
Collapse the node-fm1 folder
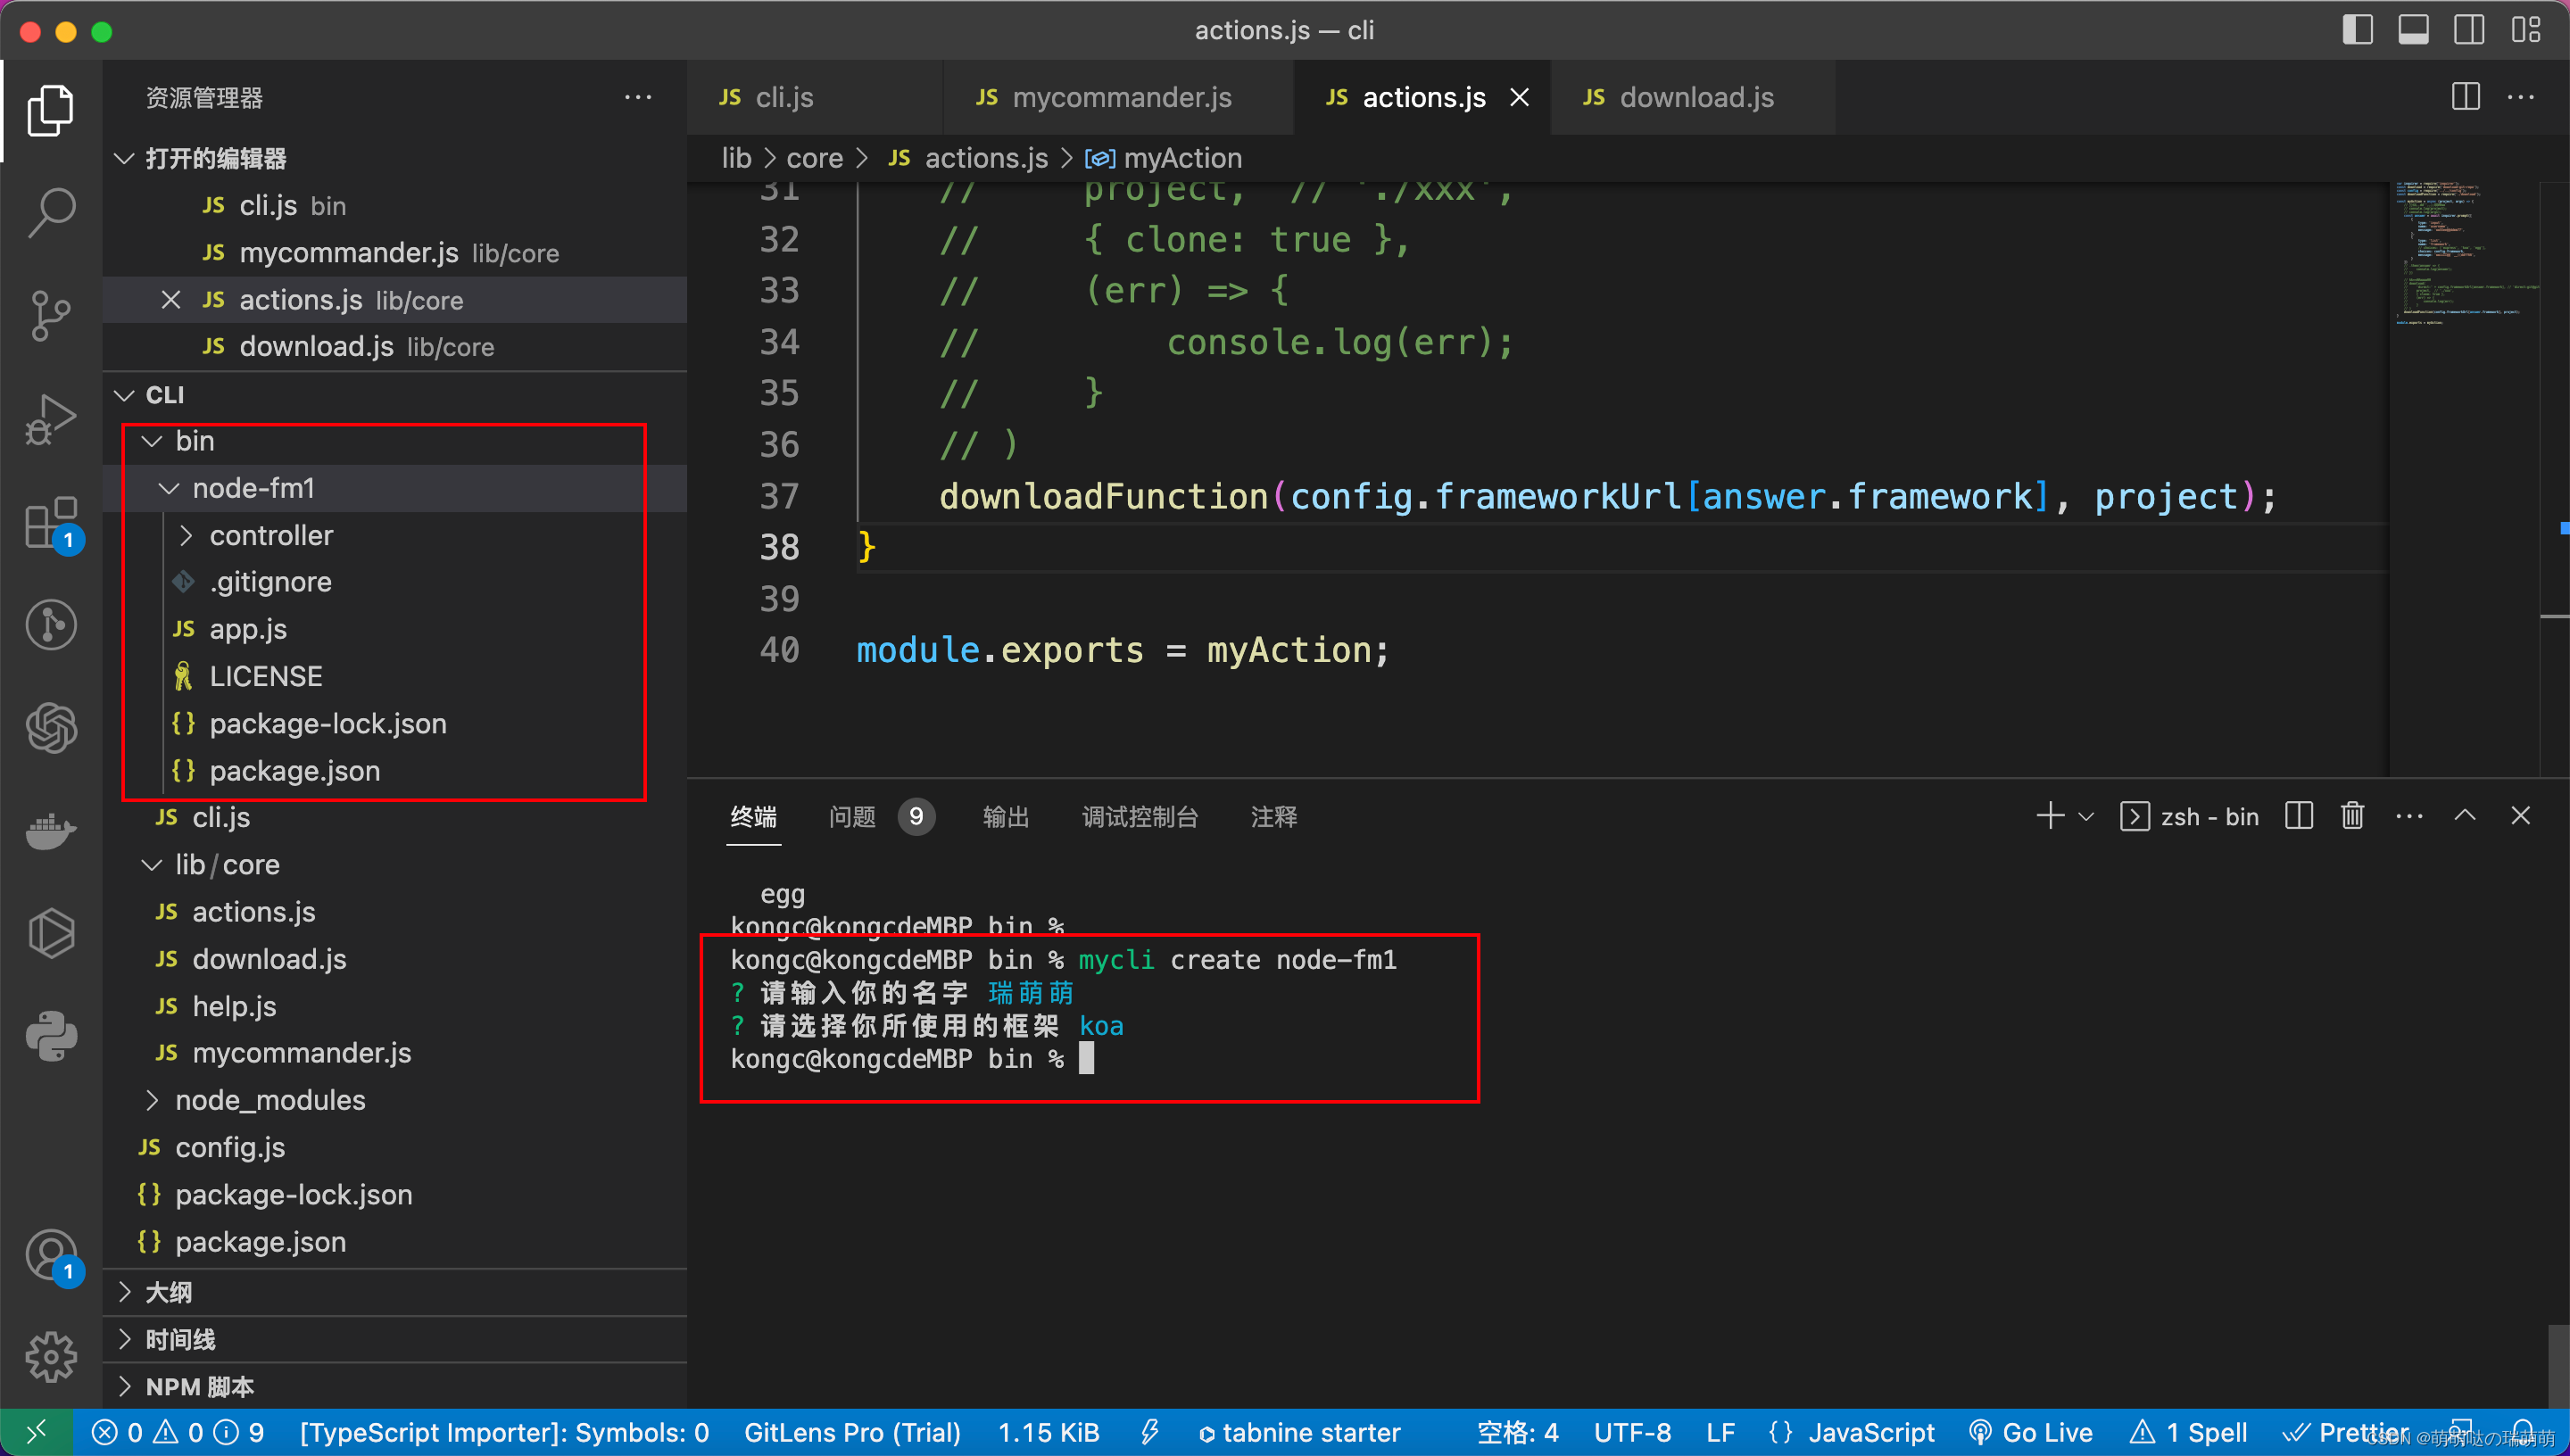tap(169, 488)
